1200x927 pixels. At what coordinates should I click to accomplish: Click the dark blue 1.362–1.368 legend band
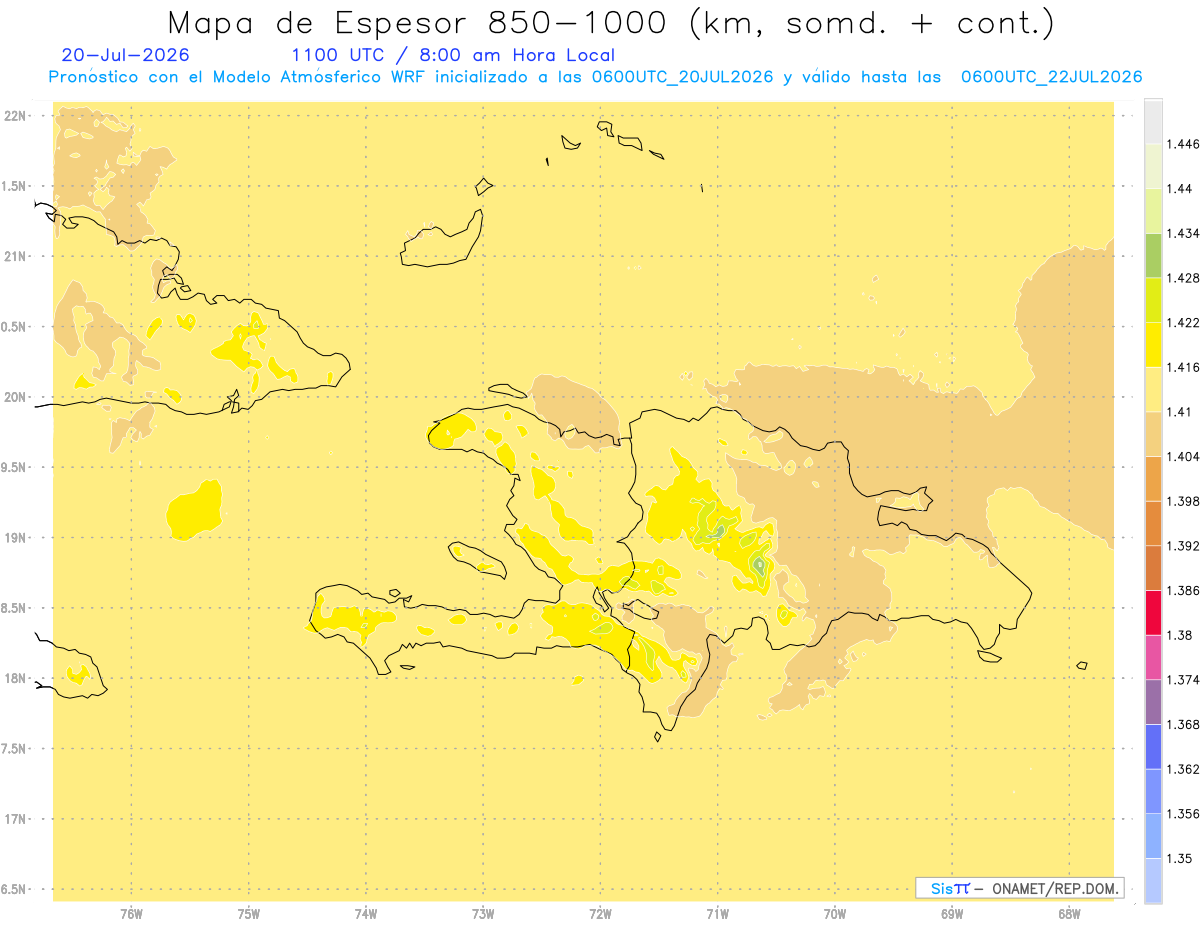[1153, 746]
